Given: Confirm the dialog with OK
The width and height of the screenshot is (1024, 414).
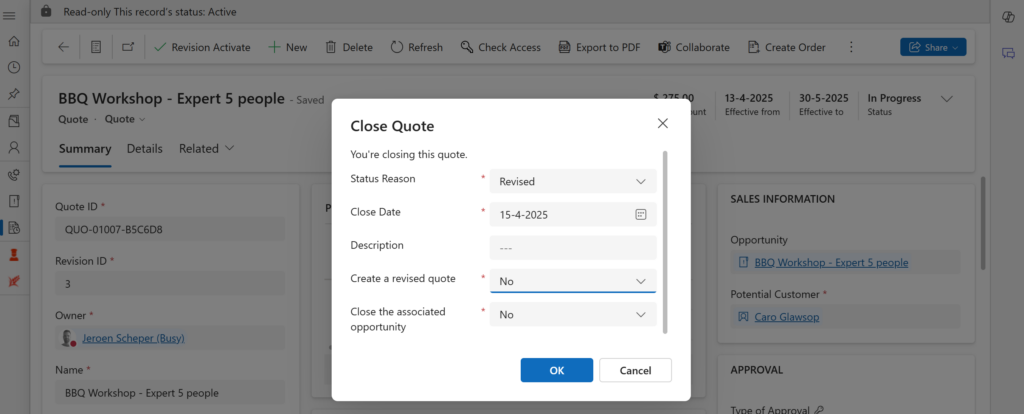Looking at the screenshot, I should pyautogui.click(x=556, y=370).
